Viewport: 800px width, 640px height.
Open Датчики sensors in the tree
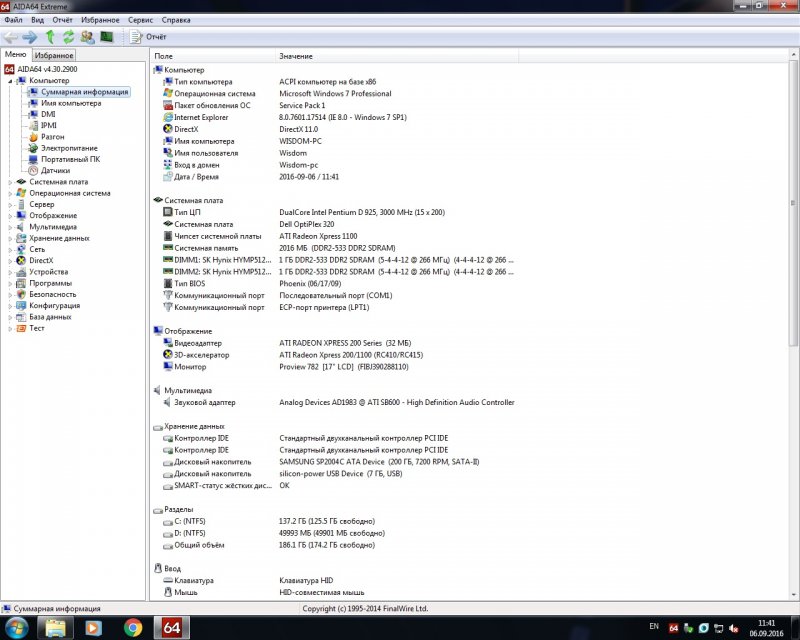pos(55,170)
